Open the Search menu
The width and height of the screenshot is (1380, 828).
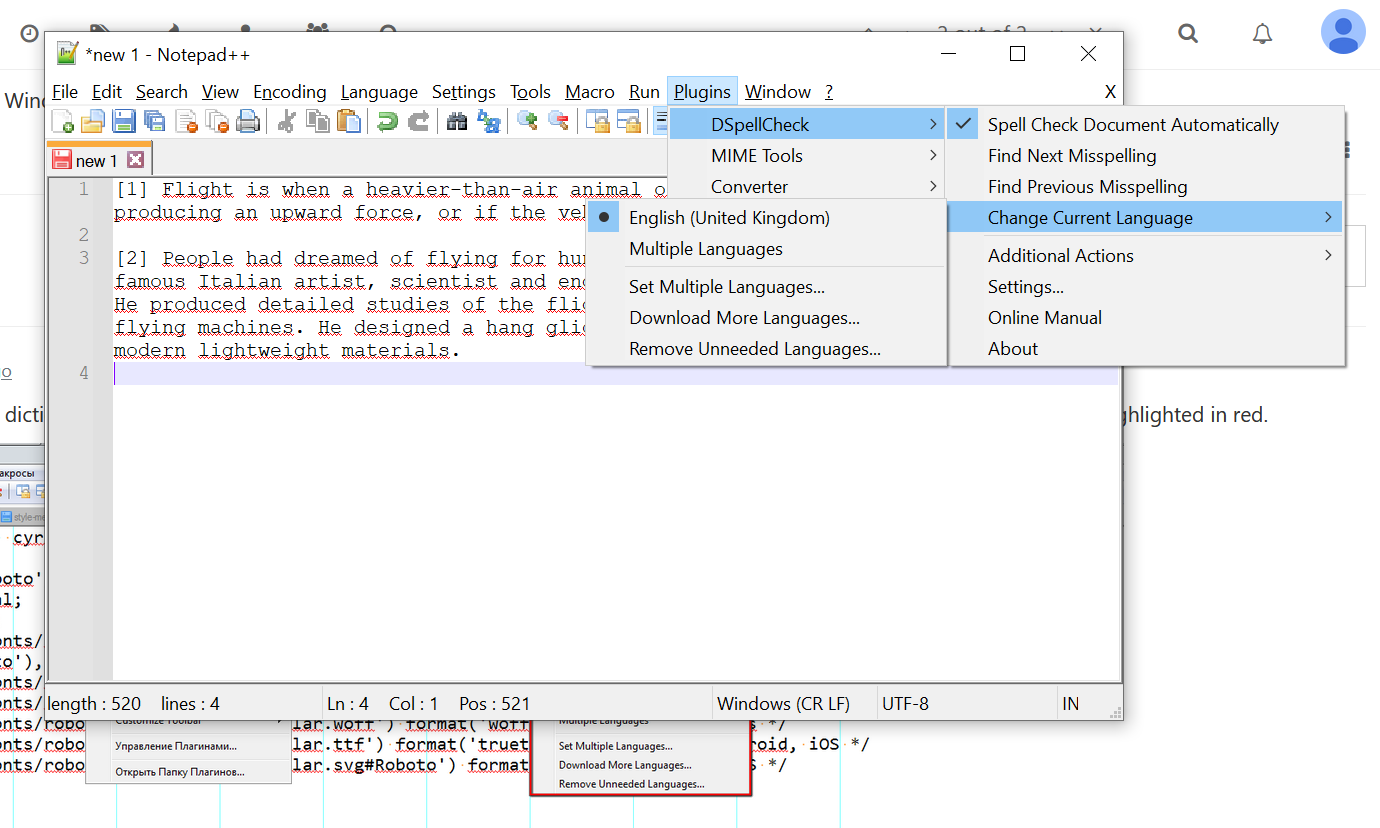pos(162,92)
